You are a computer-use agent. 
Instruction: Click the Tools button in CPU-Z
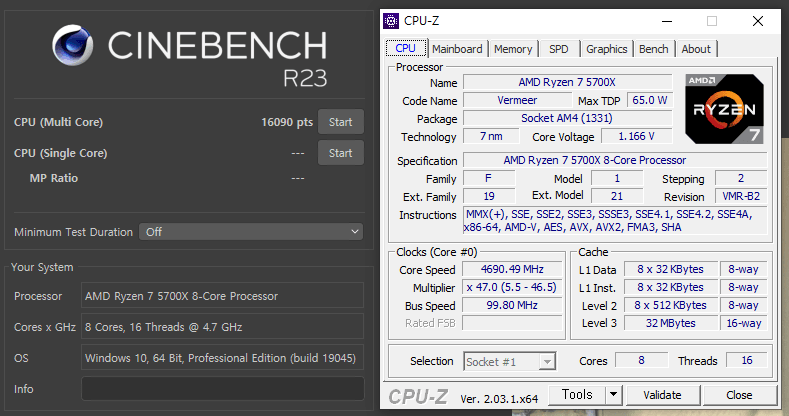coord(577,394)
